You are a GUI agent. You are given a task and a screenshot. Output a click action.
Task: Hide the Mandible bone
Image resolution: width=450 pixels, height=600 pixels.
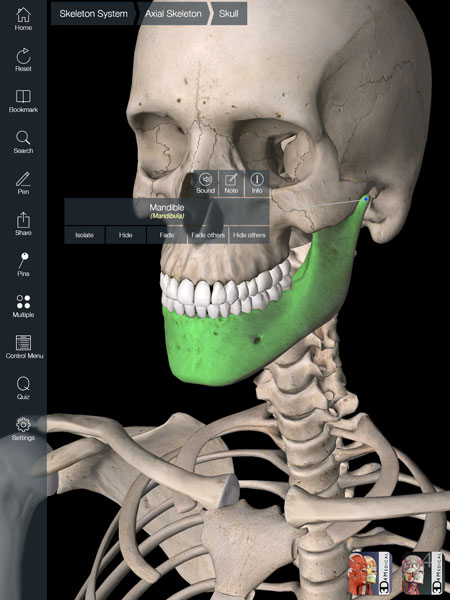tap(126, 235)
